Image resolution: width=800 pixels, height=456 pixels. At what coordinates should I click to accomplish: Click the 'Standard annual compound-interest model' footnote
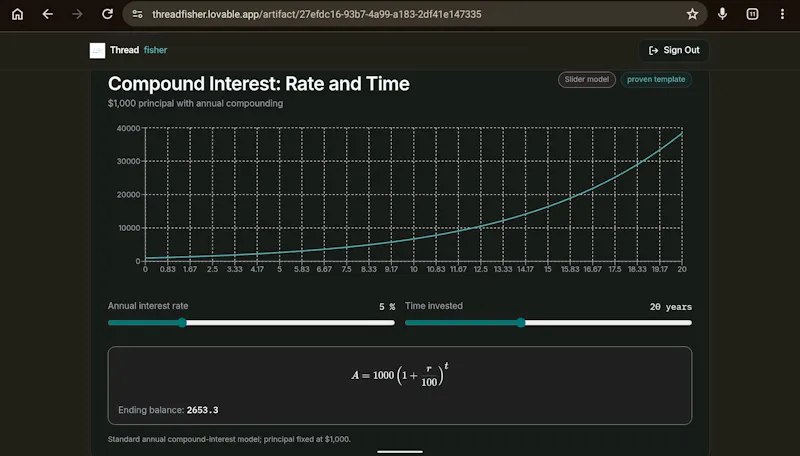(x=229, y=439)
